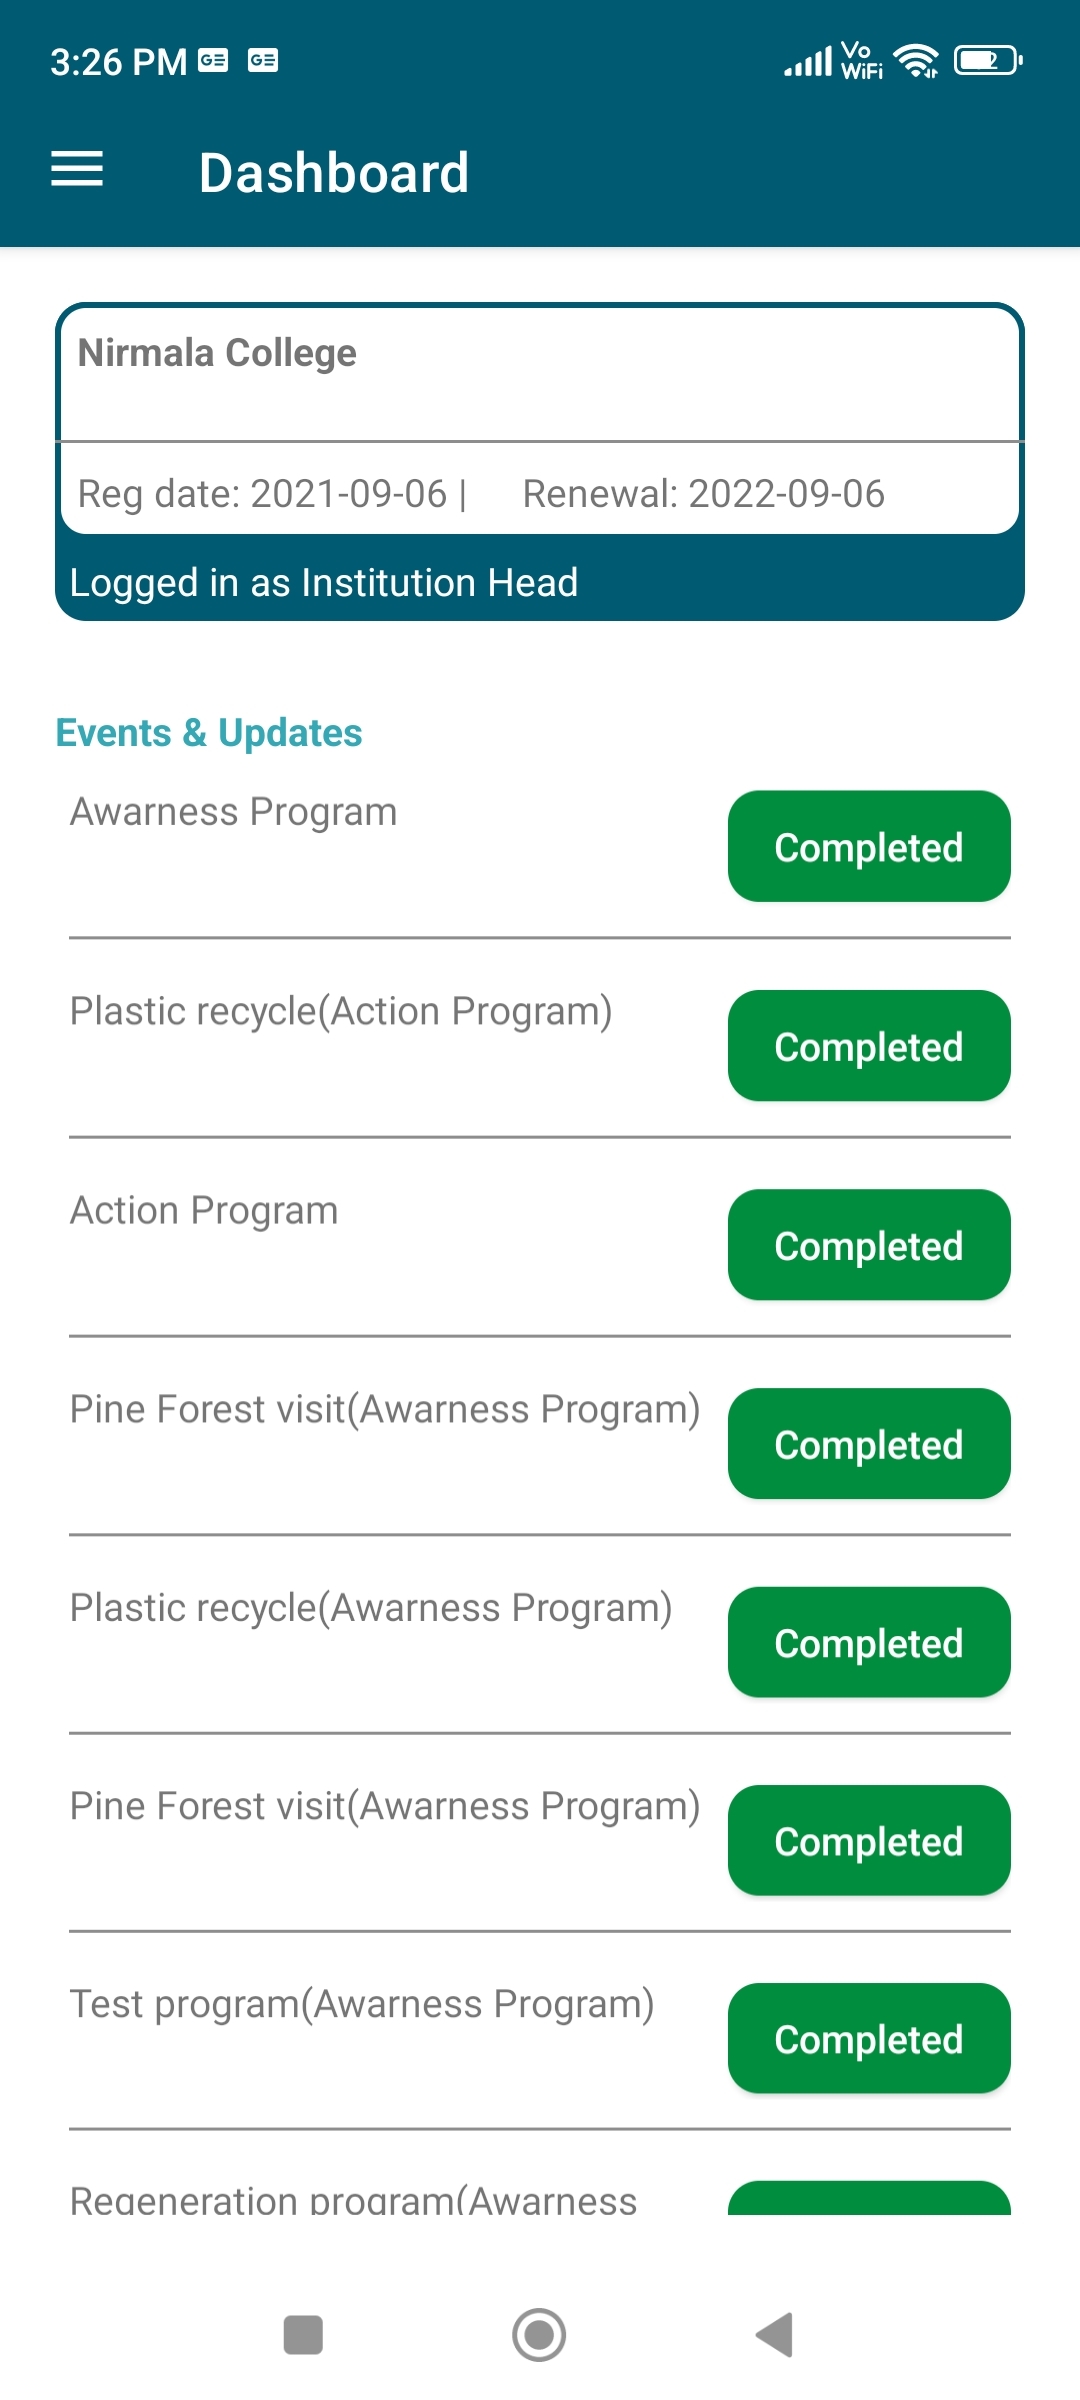Screen dimensions: 1080x2400
Task: Open the Test program(Awarness Program) event
Action: pos(362,2005)
